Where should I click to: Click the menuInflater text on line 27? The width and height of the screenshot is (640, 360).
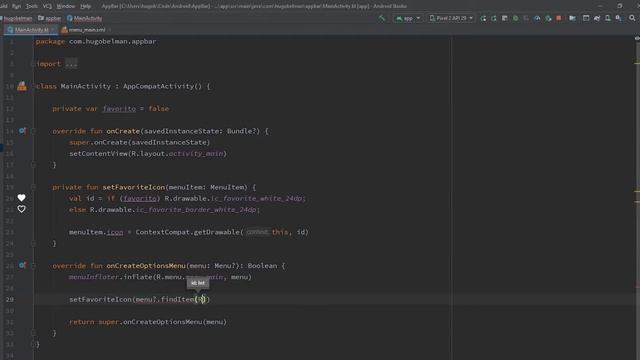pos(93,277)
